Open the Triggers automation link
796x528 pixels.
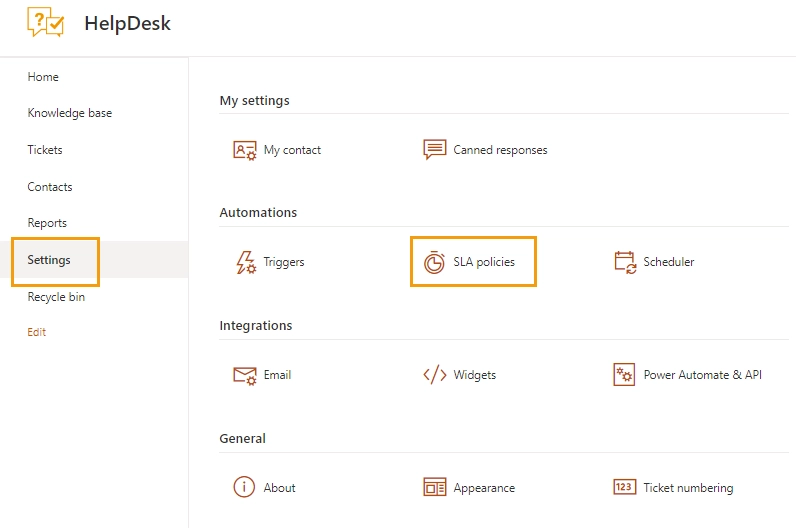[284, 262]
